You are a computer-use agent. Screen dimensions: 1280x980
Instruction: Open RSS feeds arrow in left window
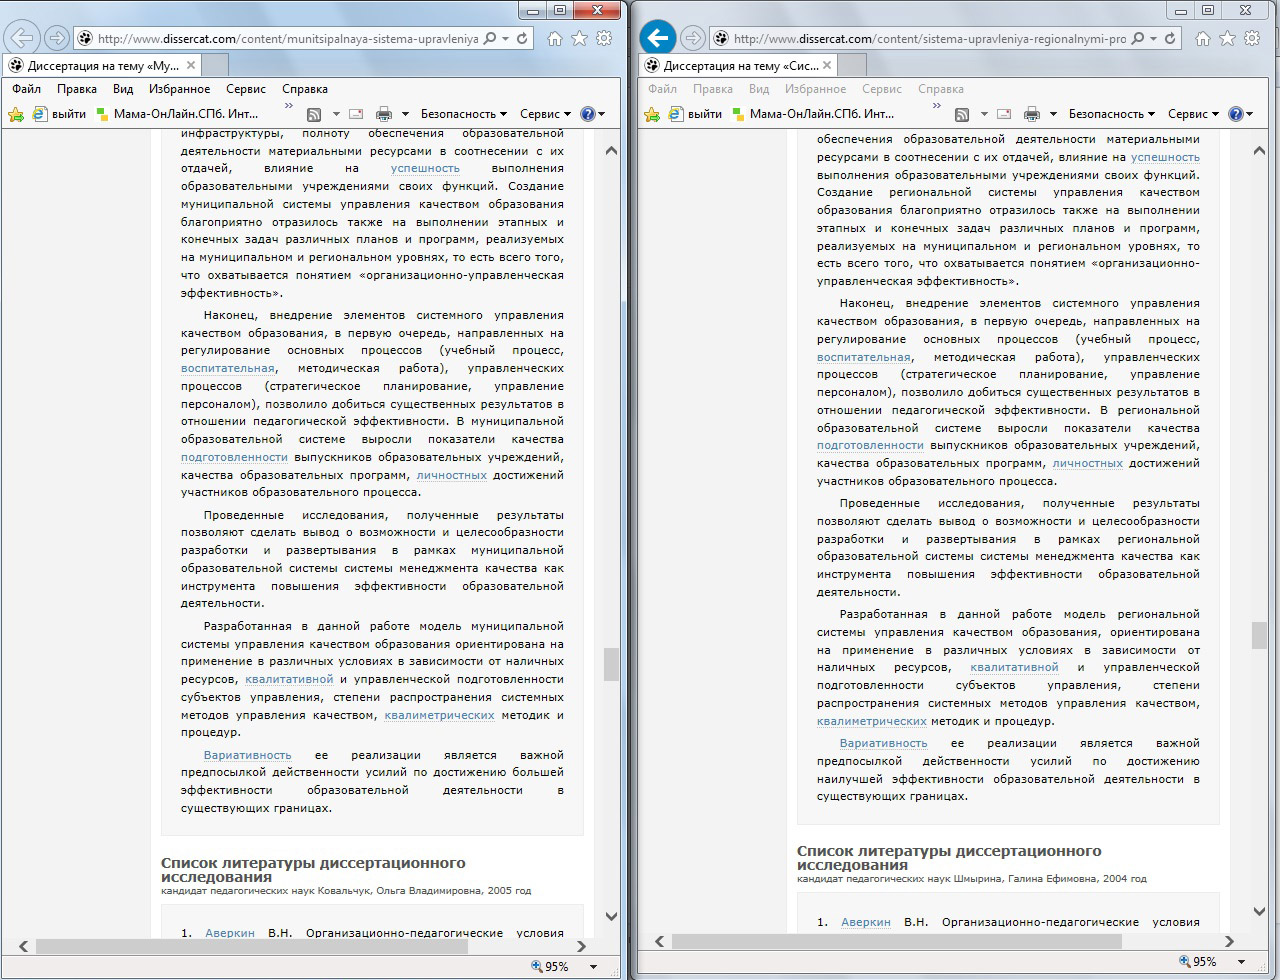(336, 114)
